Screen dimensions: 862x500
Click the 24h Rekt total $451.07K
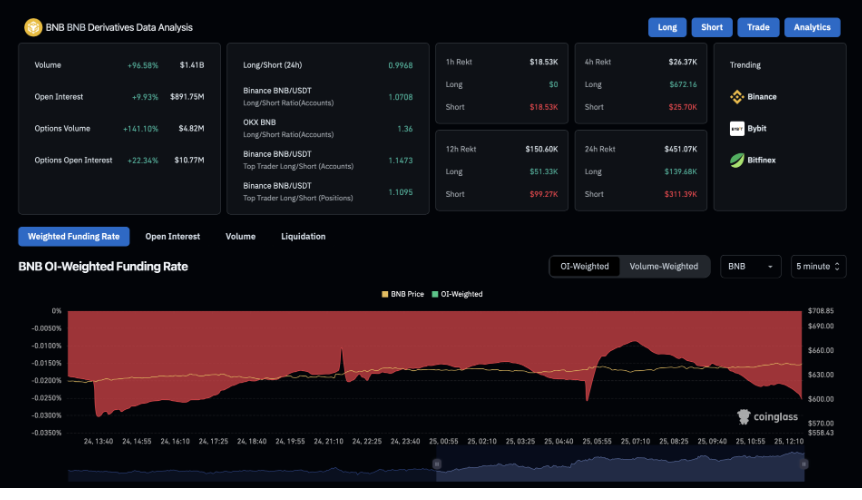[681, 149]
